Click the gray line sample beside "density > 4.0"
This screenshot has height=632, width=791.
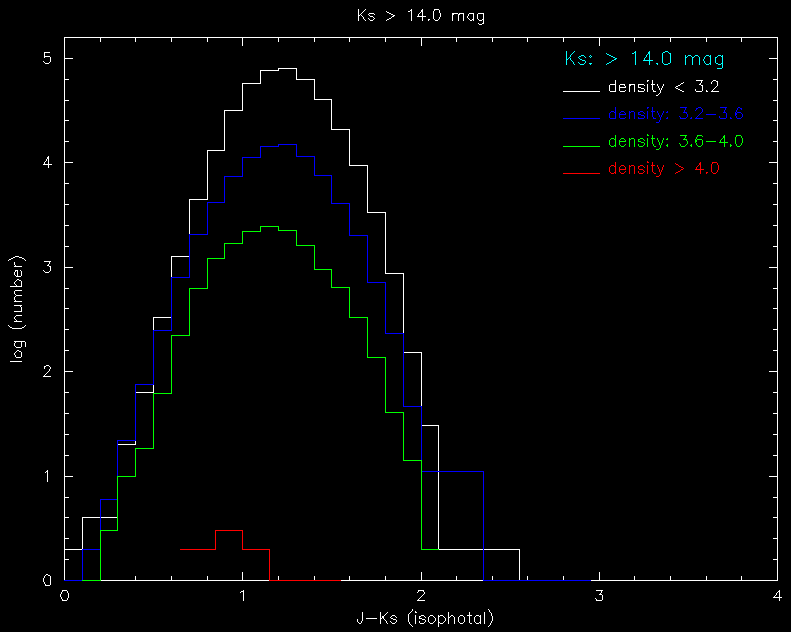(581, 172)
